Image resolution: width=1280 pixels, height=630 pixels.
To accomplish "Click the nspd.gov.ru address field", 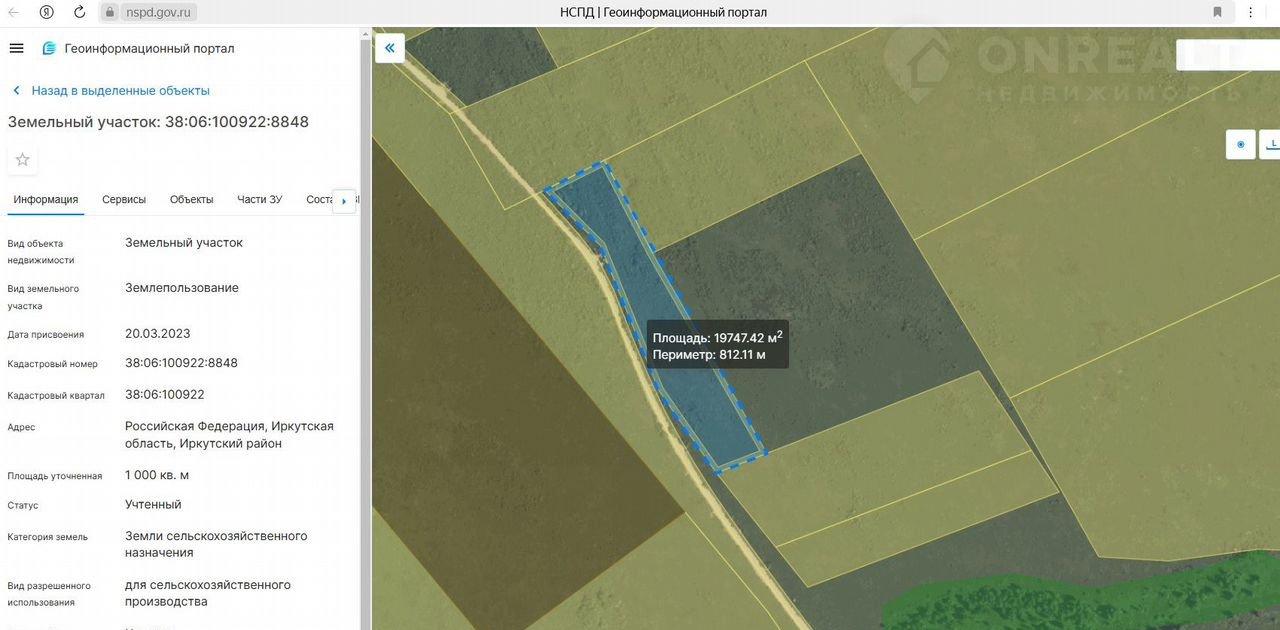I will pos(156,12).
